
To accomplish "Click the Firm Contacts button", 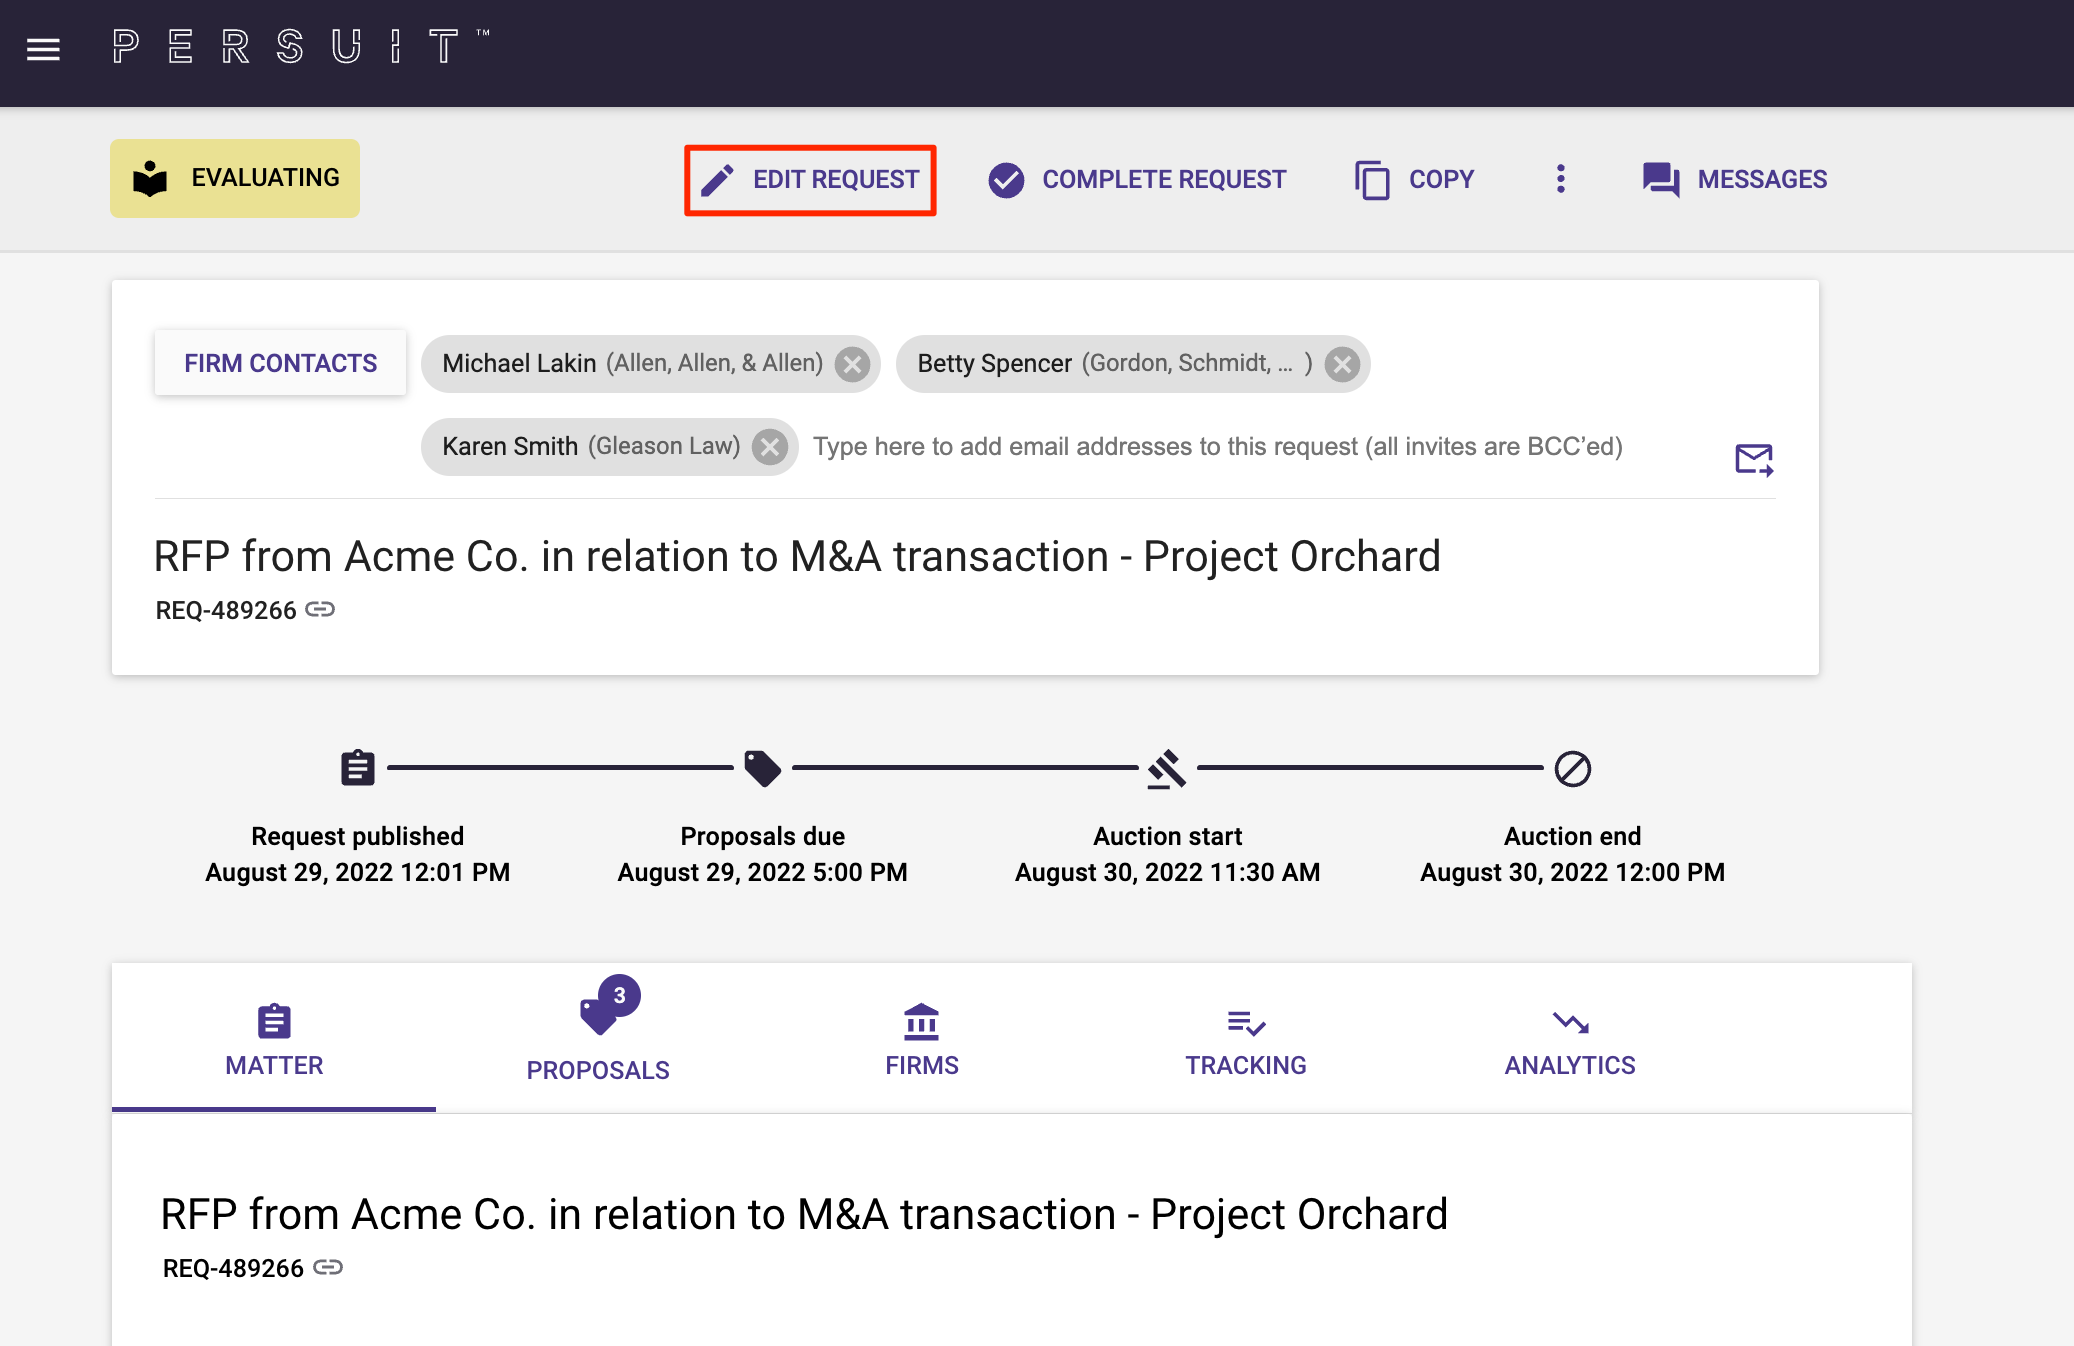I will [280, 363].
